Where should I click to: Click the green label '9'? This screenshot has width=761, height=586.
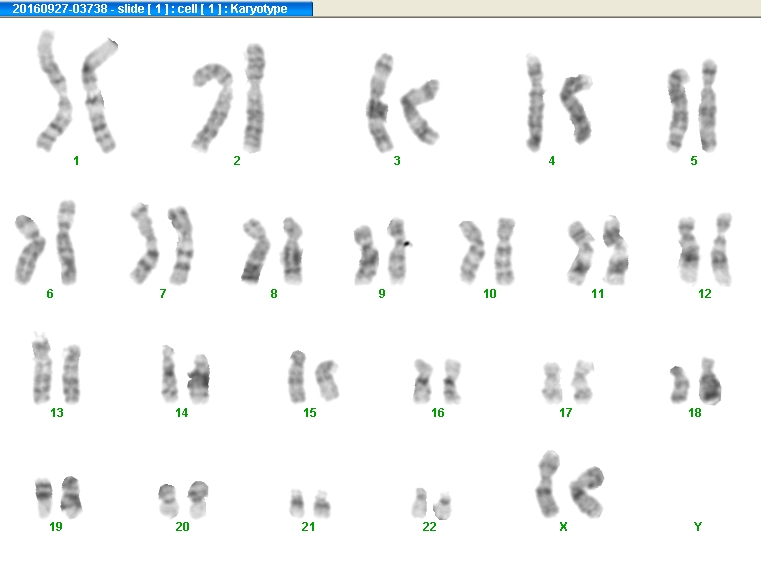pyautogui.click(x=382, y=294)
